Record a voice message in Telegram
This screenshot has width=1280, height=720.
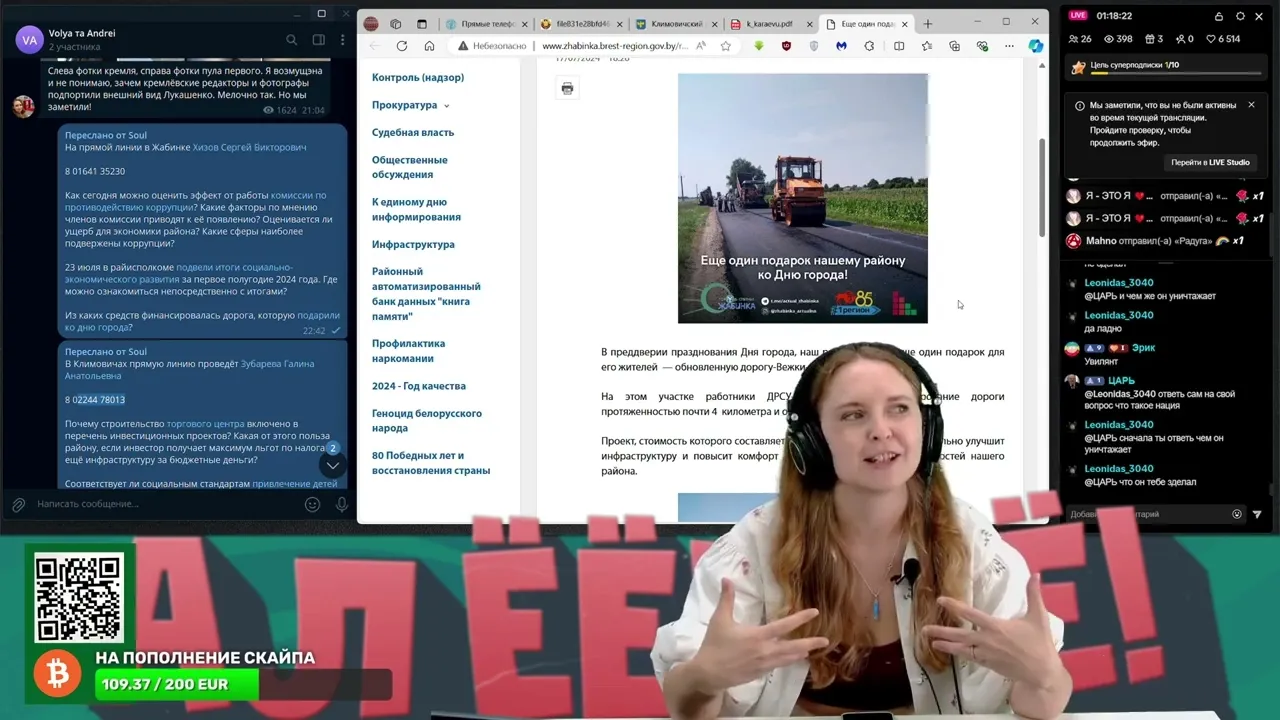341,504
